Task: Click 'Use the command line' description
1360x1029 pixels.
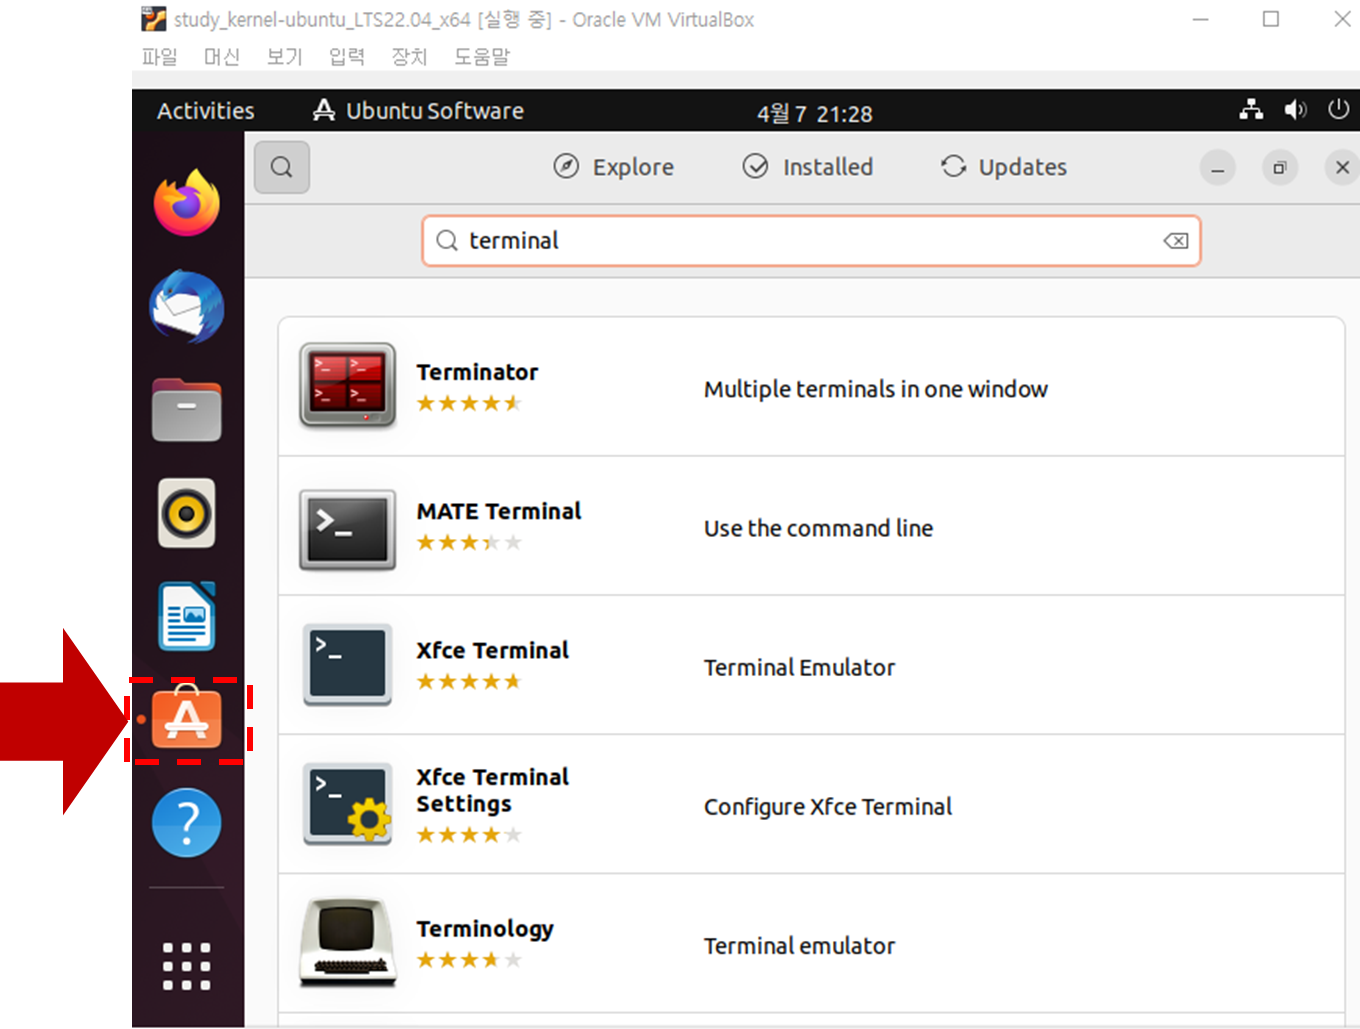Action: [818, 528]
